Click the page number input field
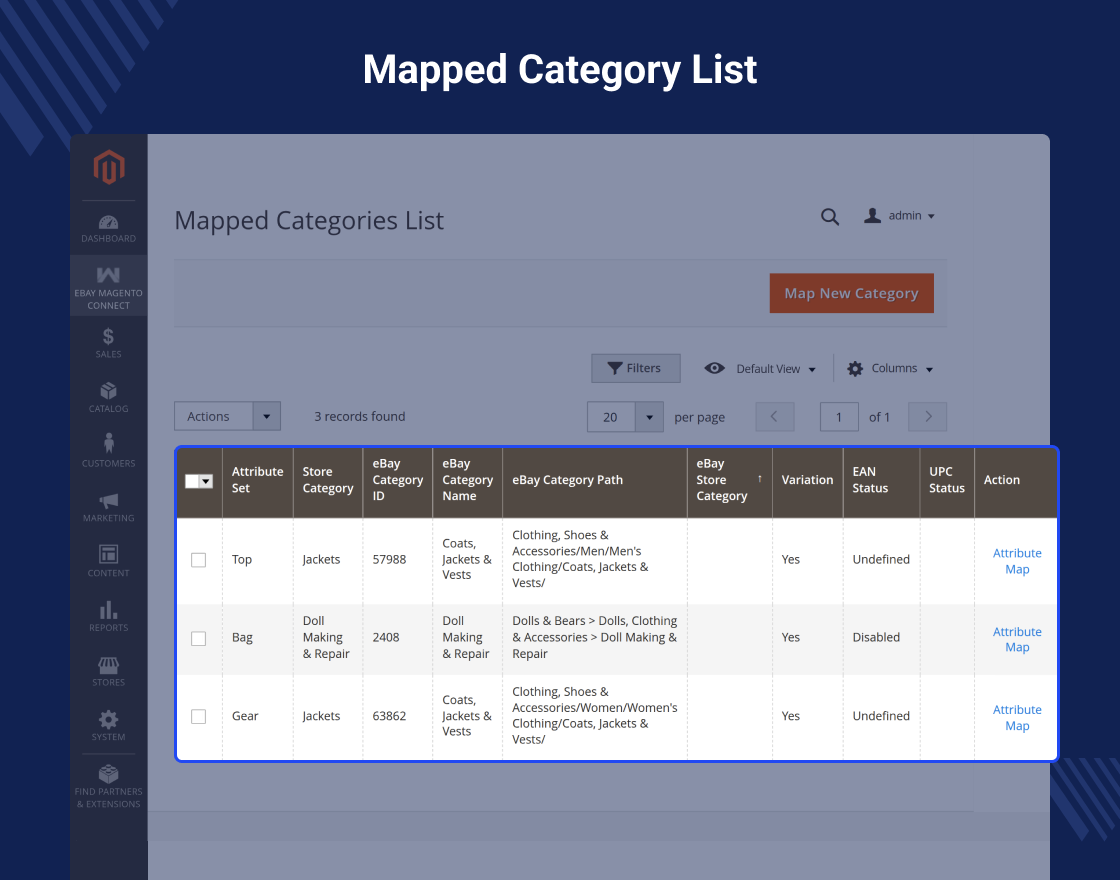 839,416
